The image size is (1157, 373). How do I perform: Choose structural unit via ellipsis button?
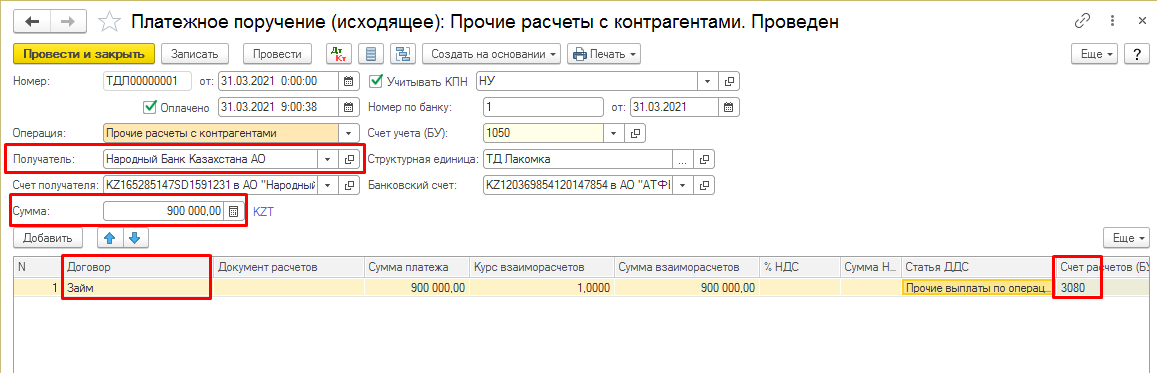[683, 159]
